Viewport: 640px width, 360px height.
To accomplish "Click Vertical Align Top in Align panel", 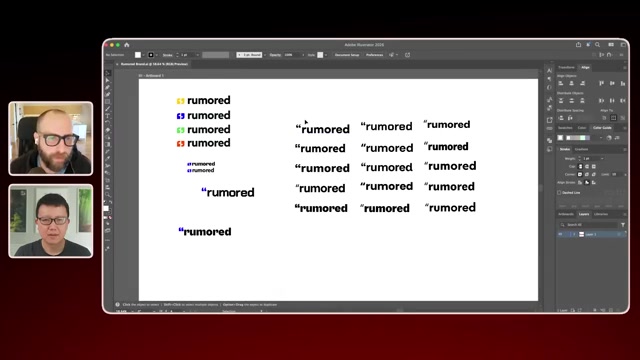I will (601, 83).
